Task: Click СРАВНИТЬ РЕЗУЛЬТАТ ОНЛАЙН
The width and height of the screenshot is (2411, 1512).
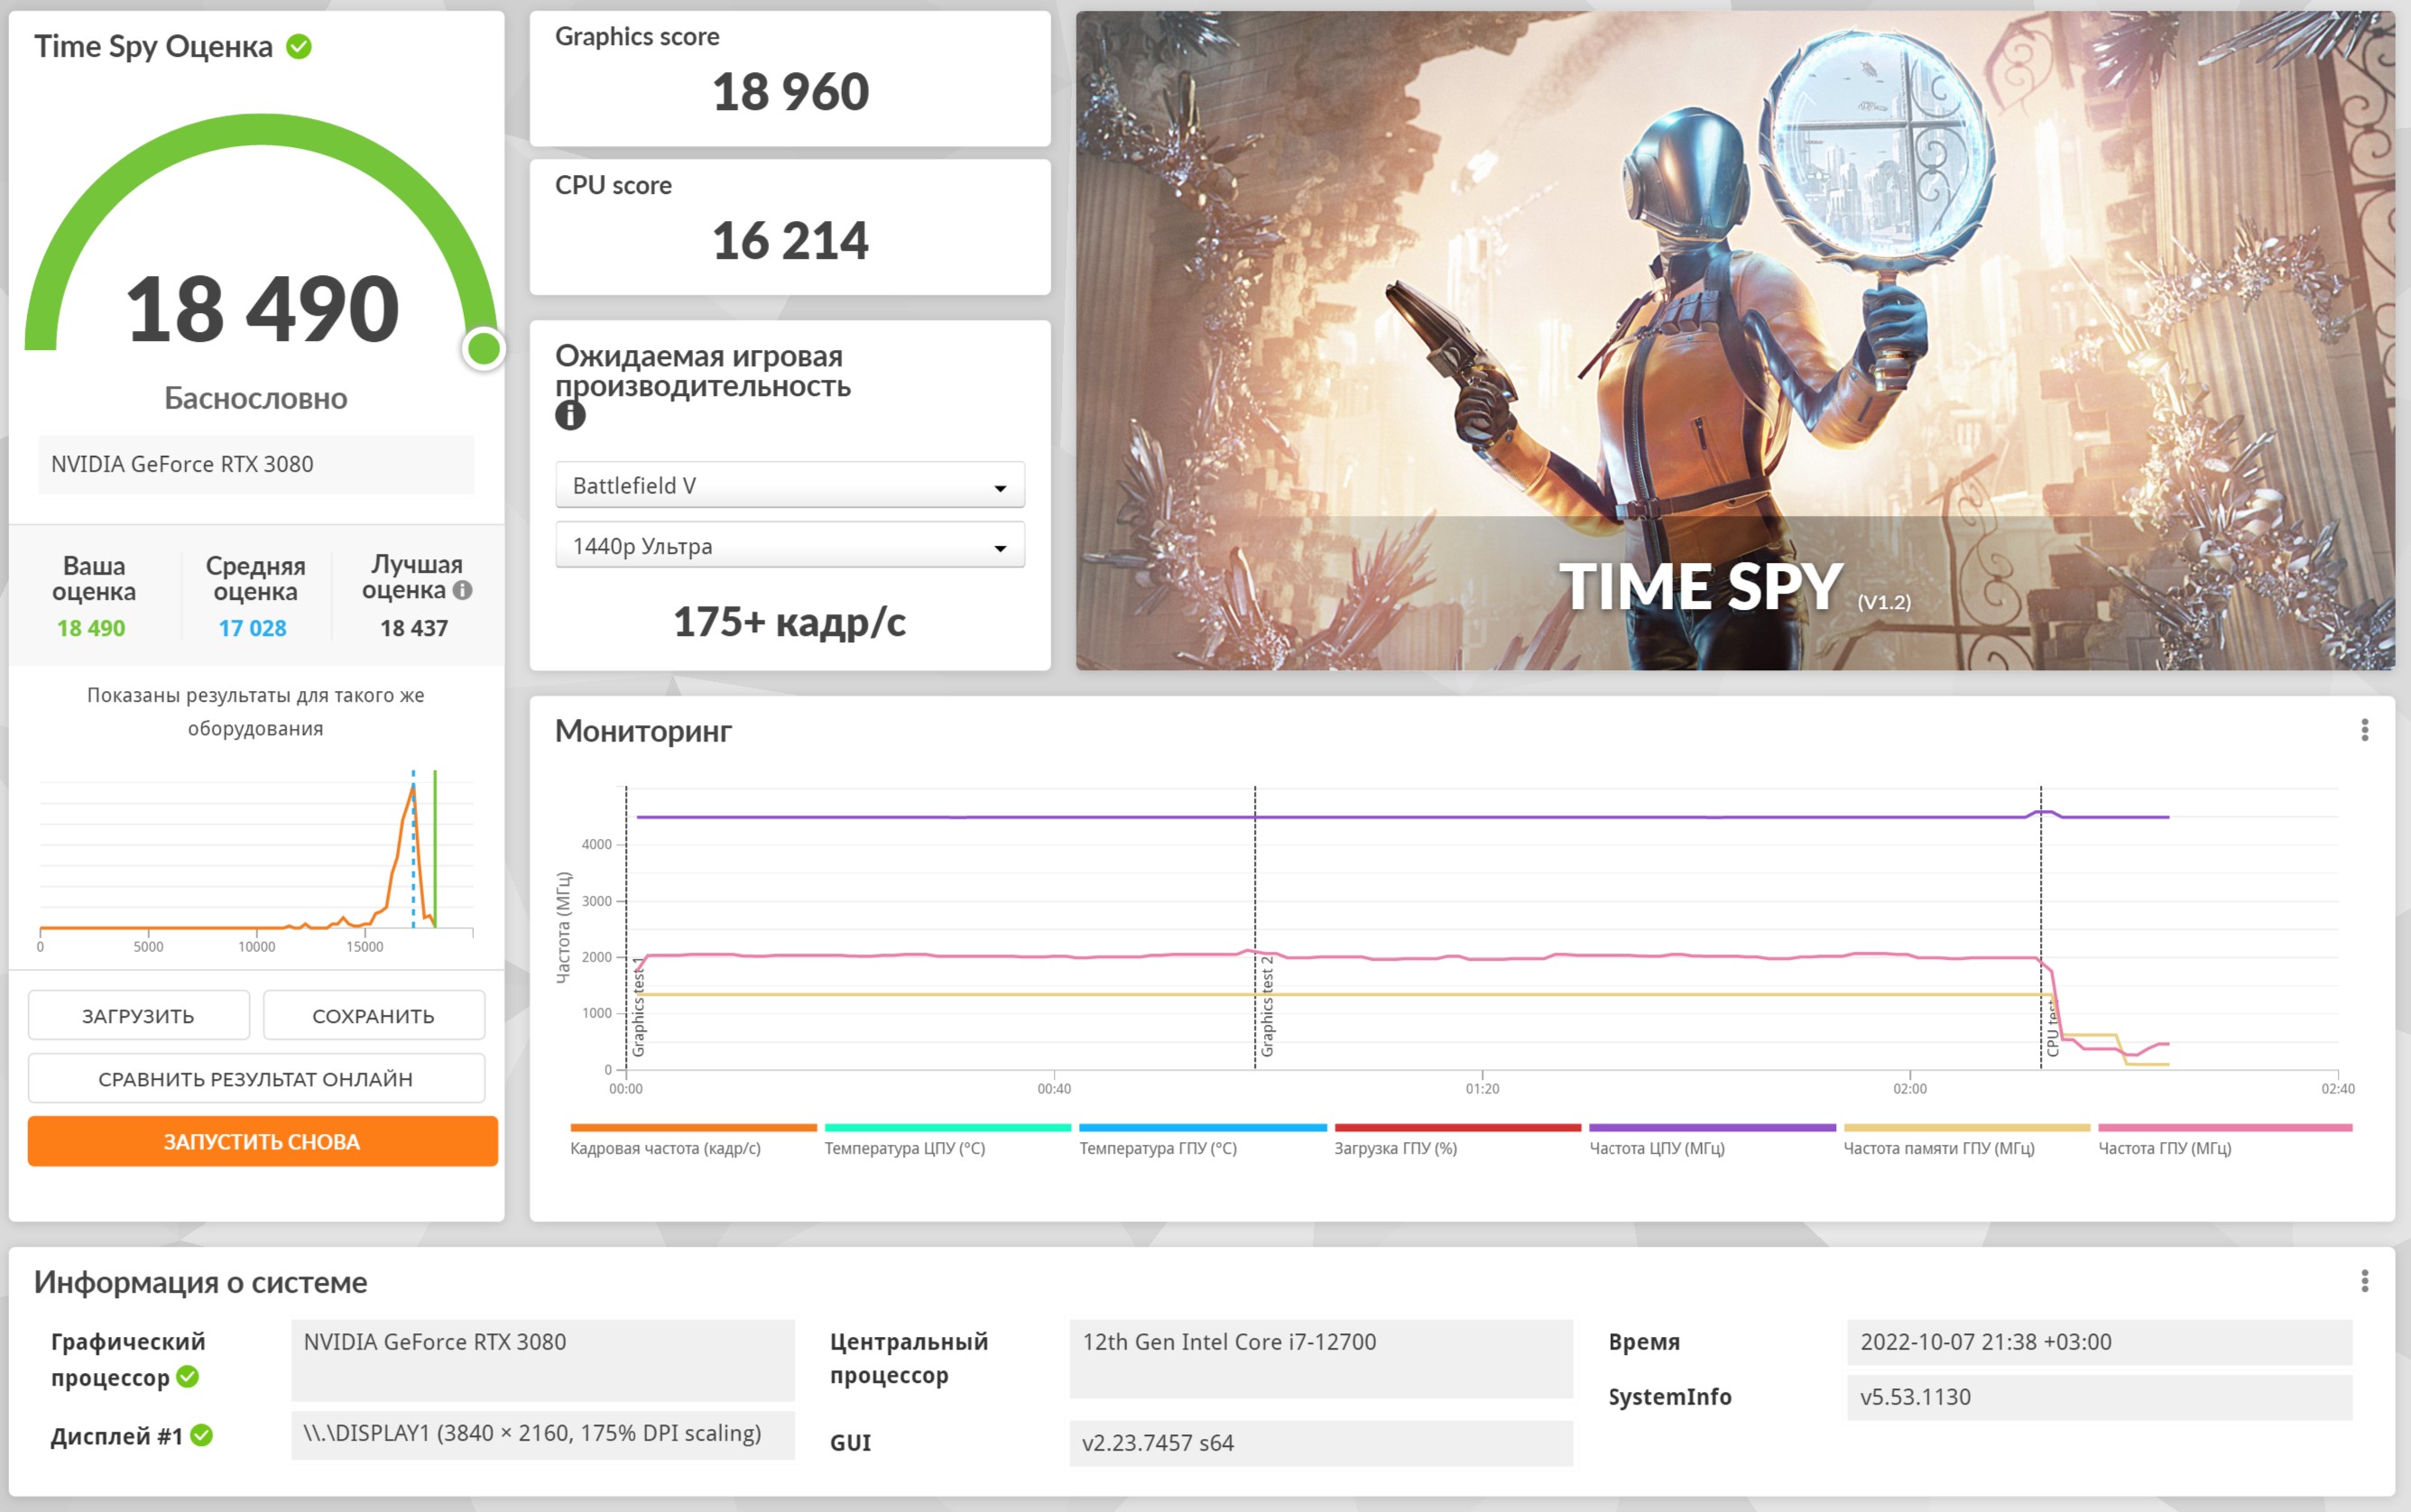Action: (x=256, y=1079)
